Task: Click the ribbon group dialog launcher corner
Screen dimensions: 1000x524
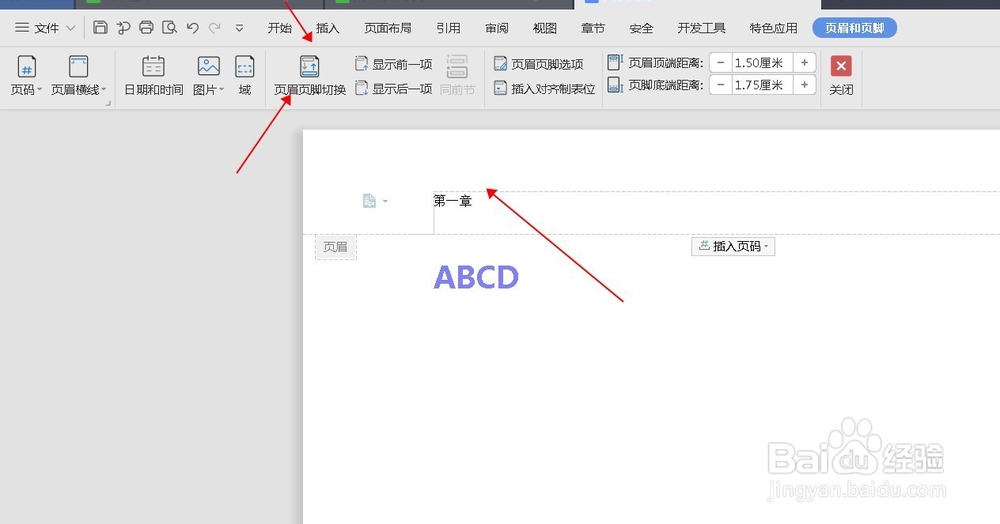Action: (x=108, y=103)
